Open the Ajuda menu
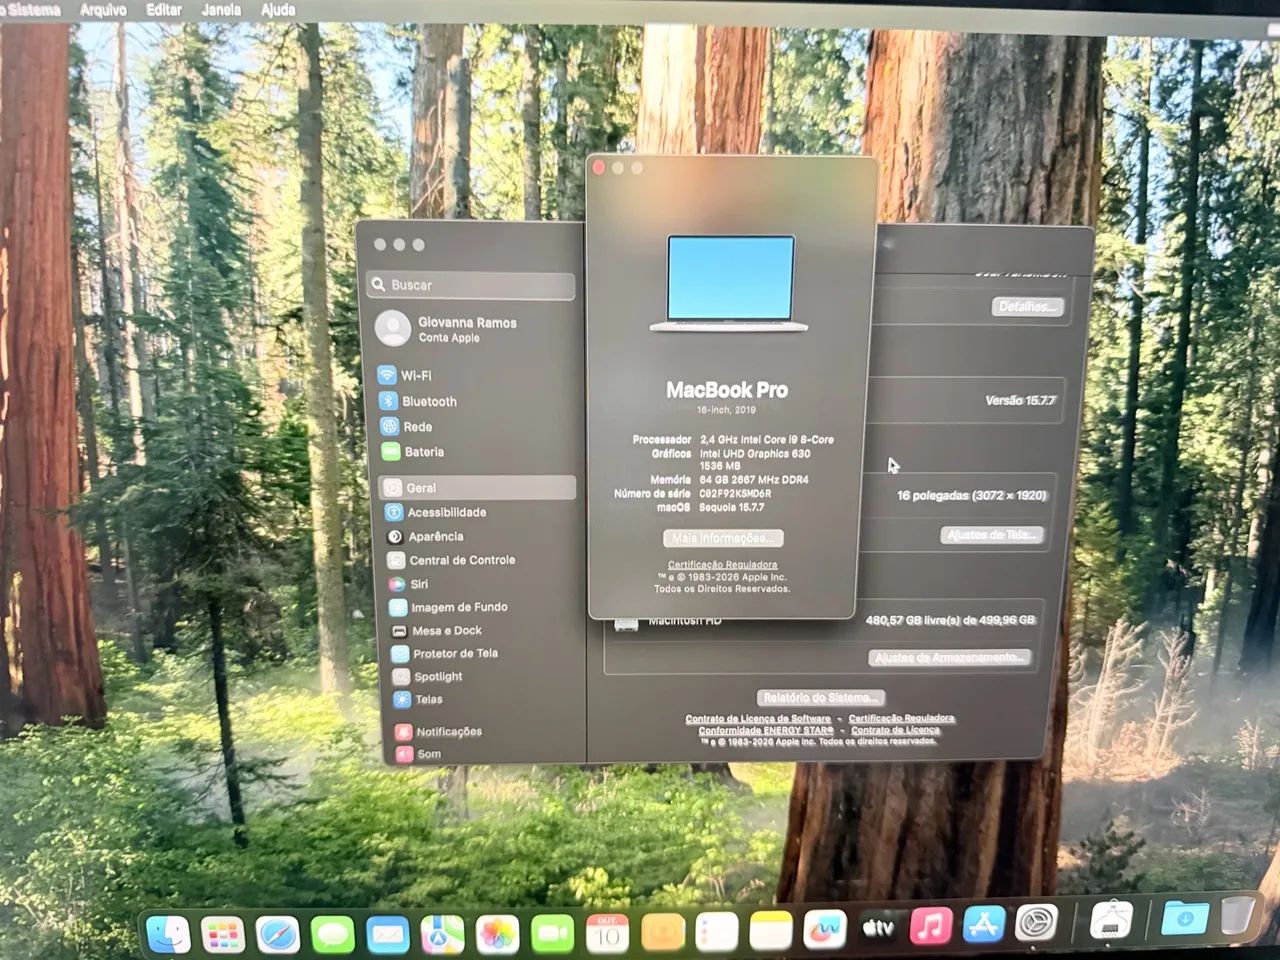The width and height of the screenshot is (1280, 960). pyautogui.click(x=278, y=10)
